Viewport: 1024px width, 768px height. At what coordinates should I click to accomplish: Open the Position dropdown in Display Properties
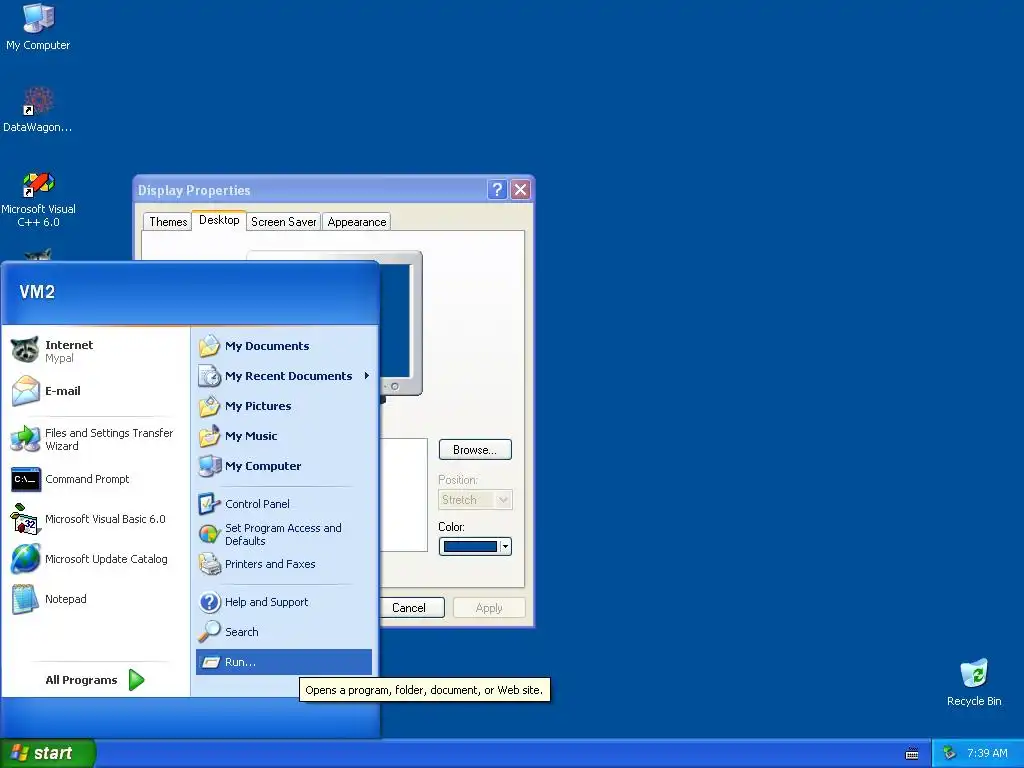tap(475, 500)
